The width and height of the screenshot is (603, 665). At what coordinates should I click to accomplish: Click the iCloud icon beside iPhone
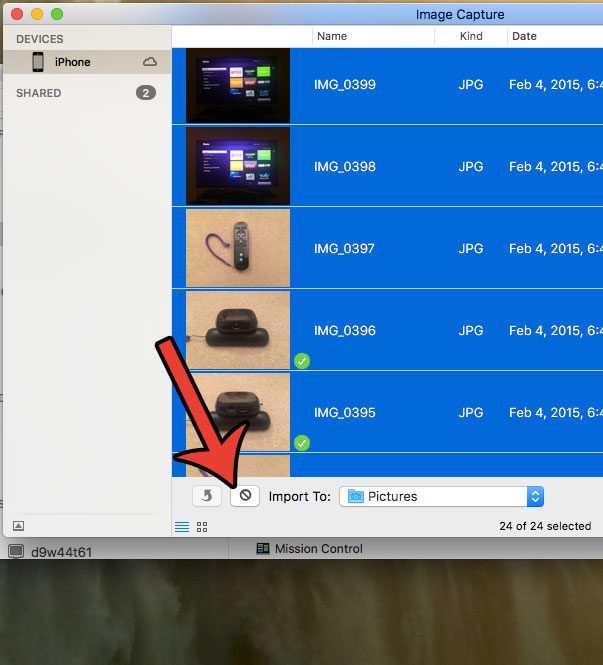point(150,62)
